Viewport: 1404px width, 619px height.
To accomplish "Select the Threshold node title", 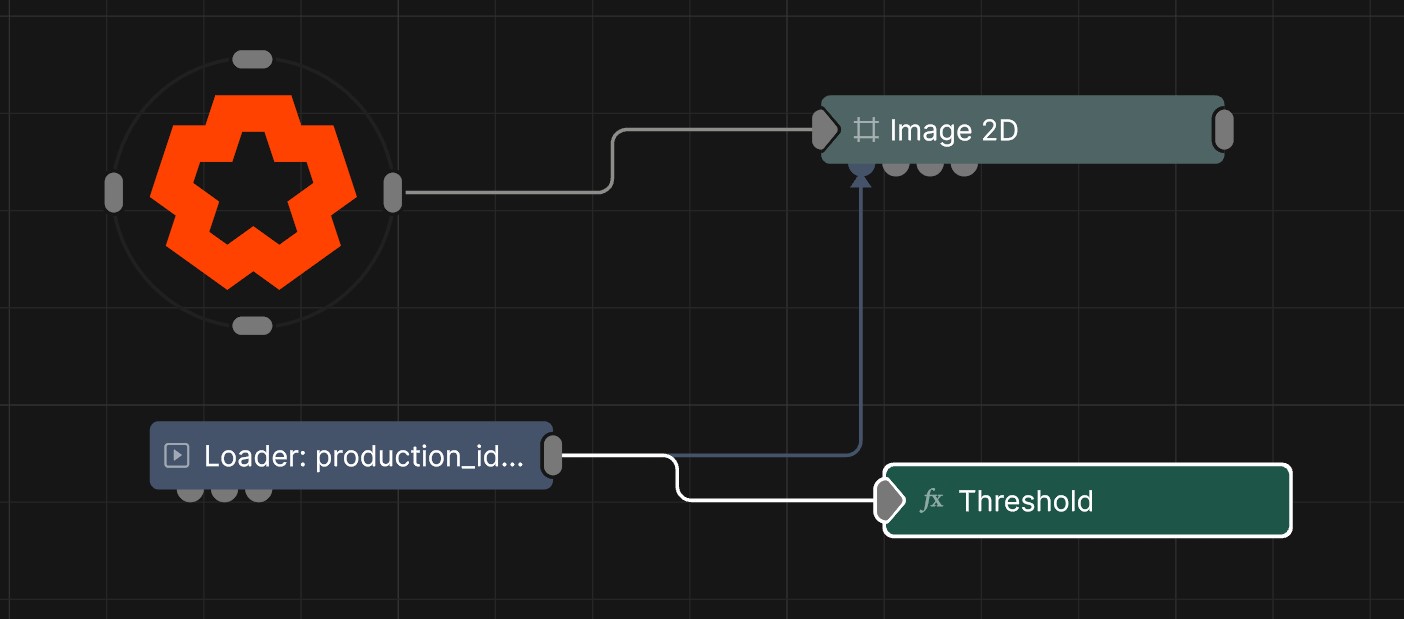I will point(1025,500).
